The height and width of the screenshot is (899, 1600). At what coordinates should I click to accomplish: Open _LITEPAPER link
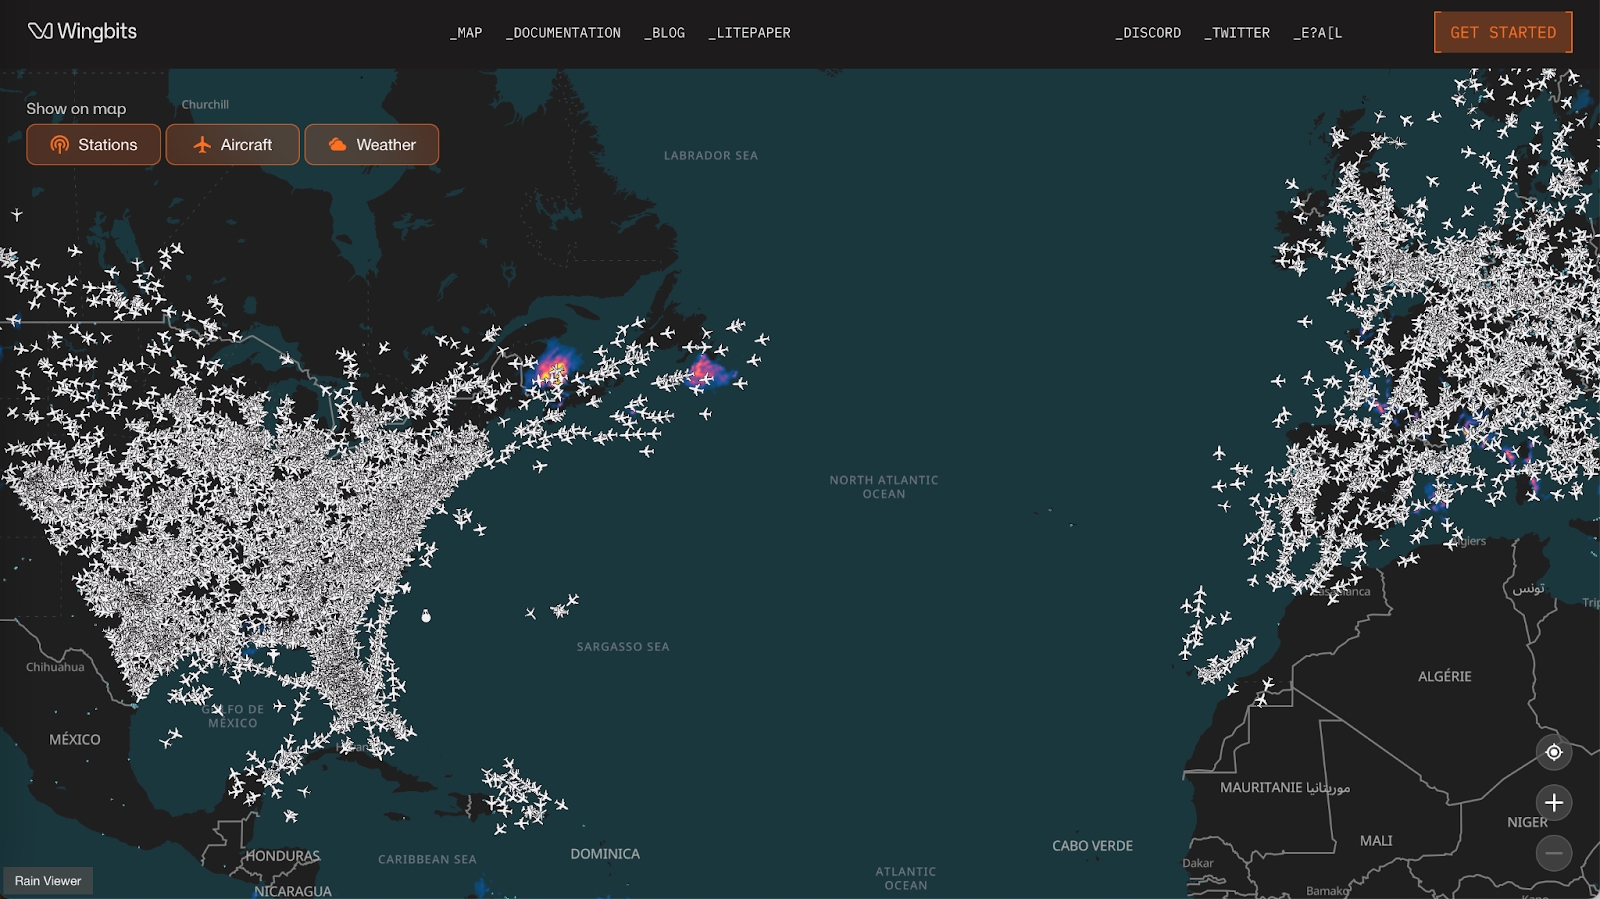pyautogui.click(x=750, y=33)
